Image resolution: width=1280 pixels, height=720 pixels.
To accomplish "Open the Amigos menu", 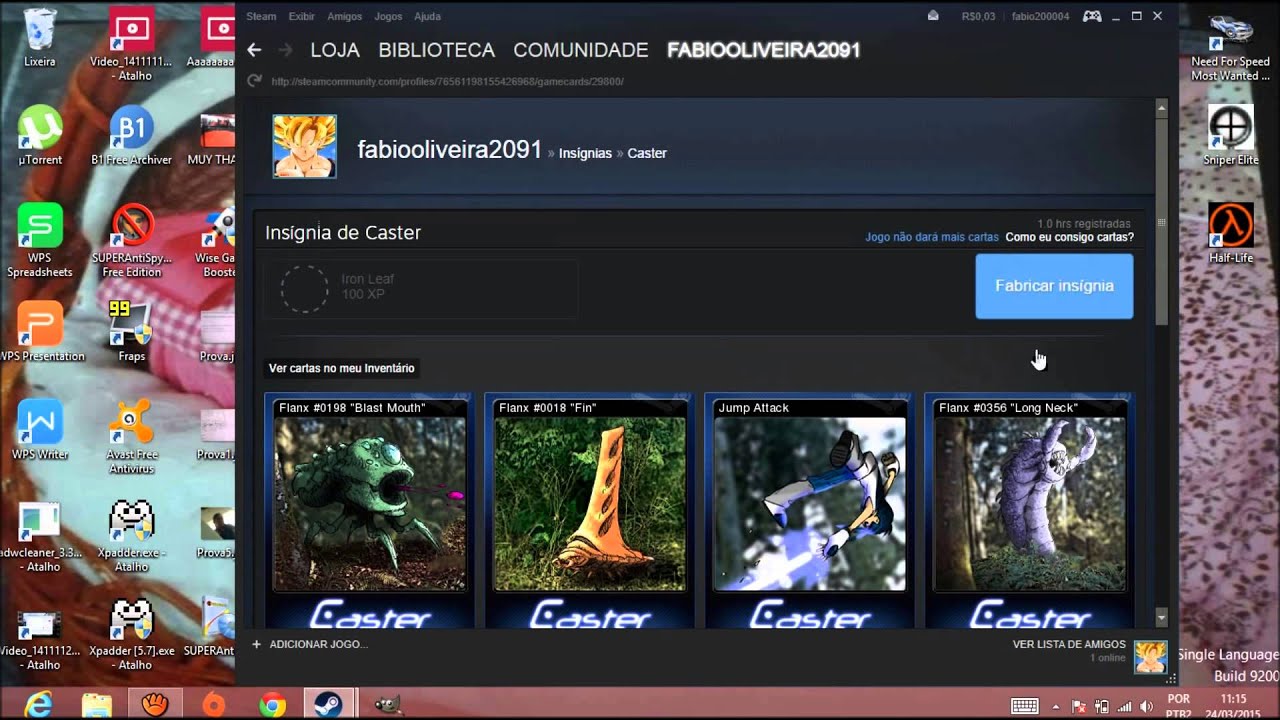I will click(x=345, y=16).
